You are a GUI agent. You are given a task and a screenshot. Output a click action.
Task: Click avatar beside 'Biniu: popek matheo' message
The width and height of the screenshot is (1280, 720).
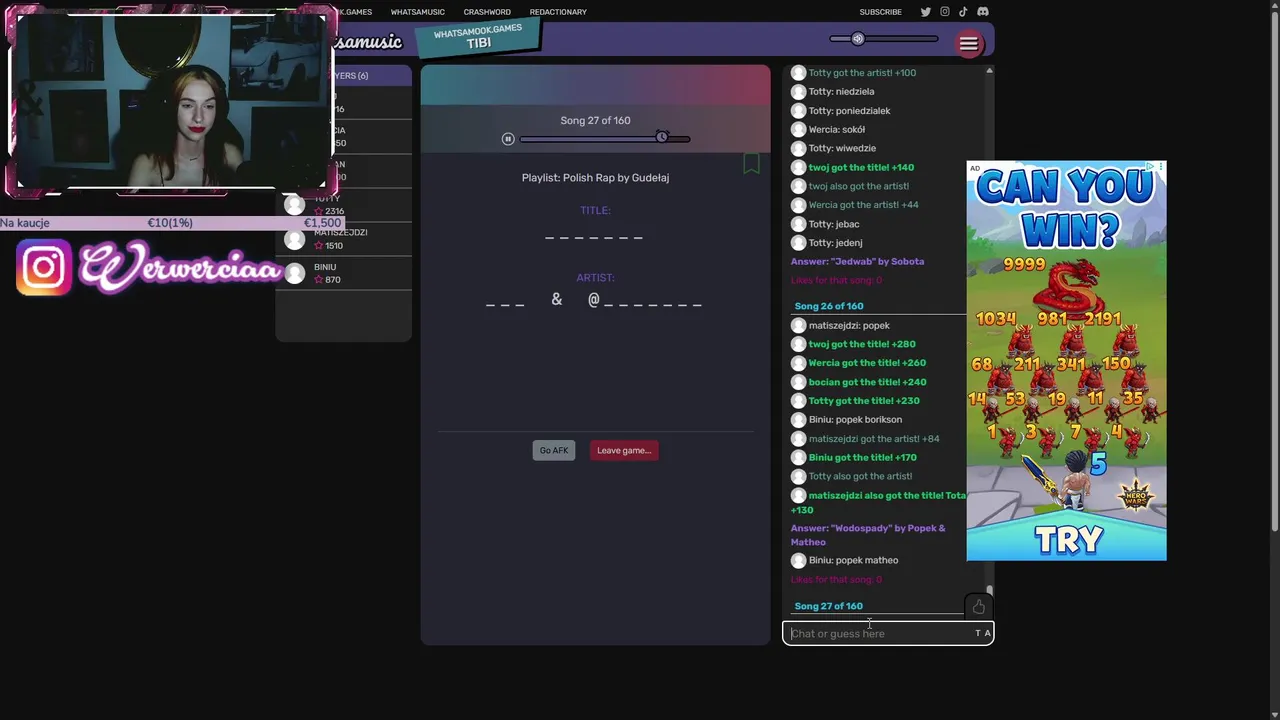click(798, 561)
